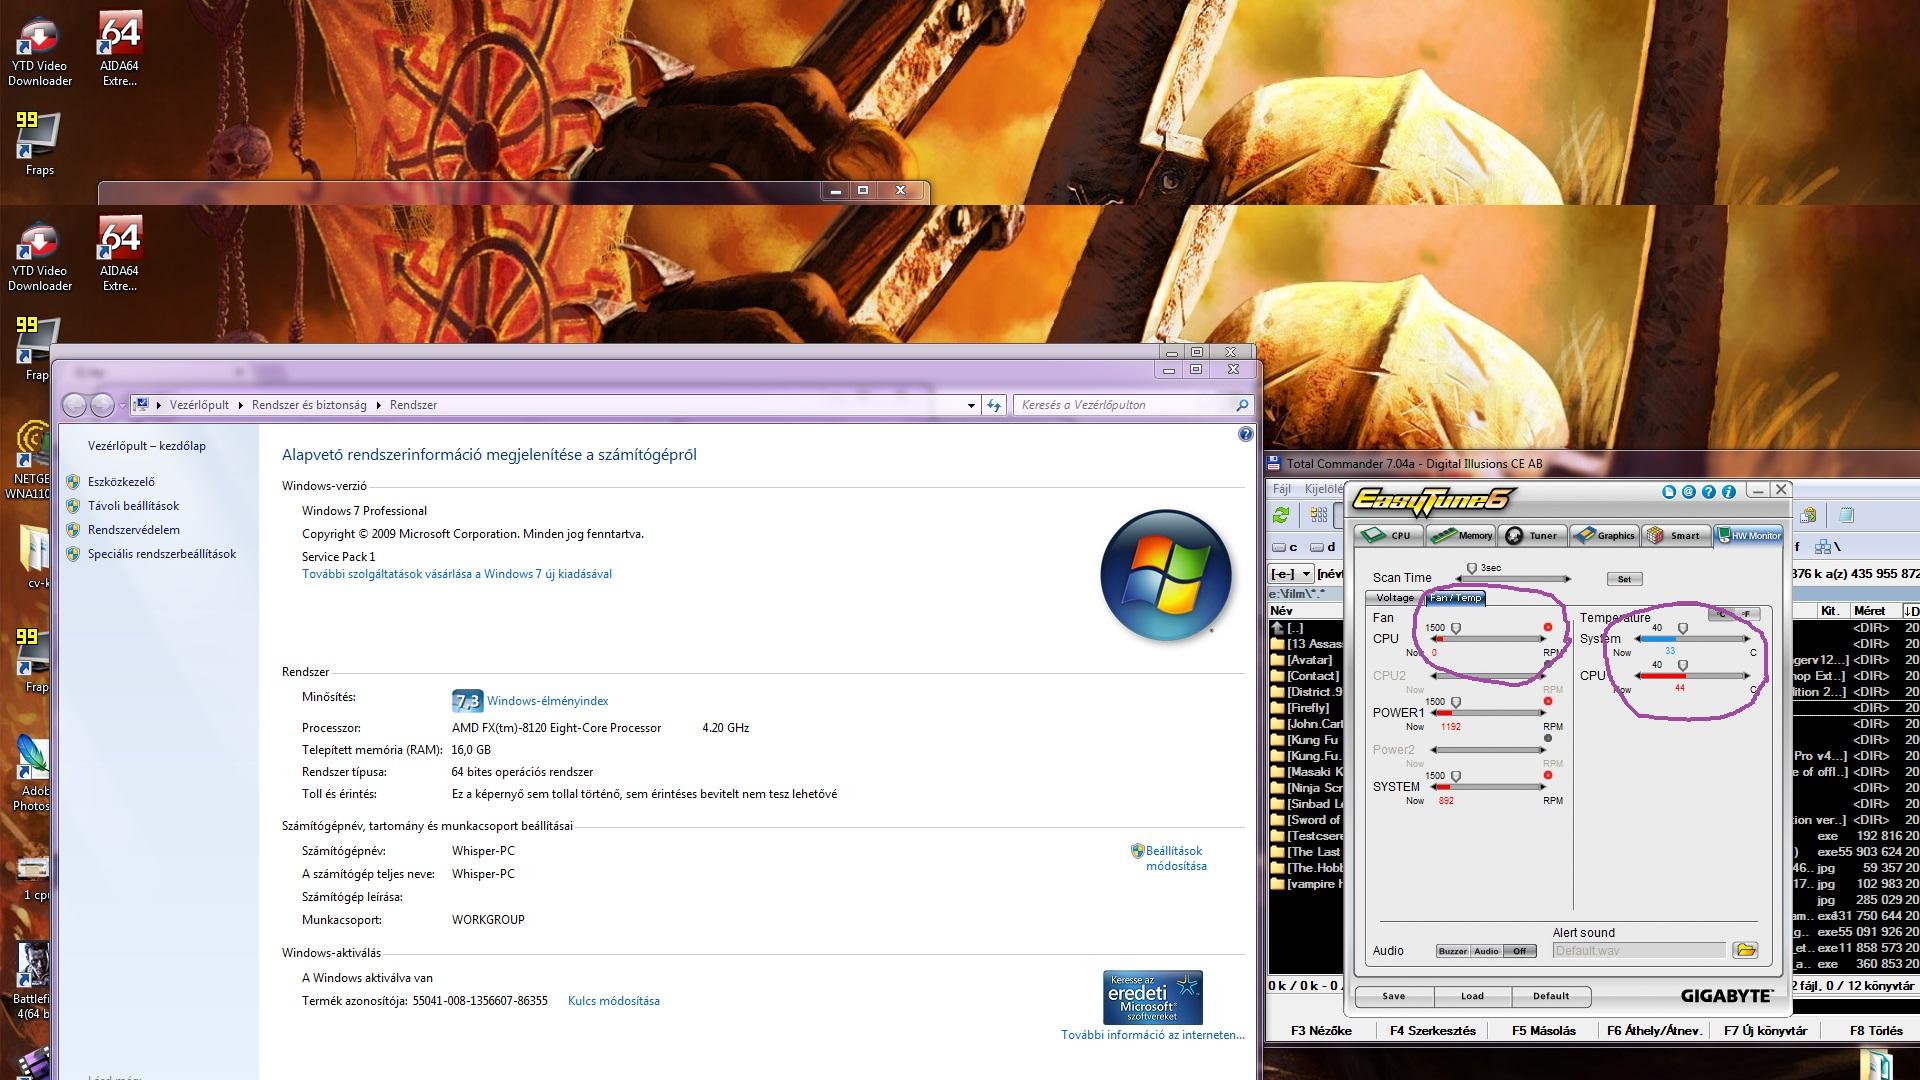Click the address bar refresh icon

point(994,405)
